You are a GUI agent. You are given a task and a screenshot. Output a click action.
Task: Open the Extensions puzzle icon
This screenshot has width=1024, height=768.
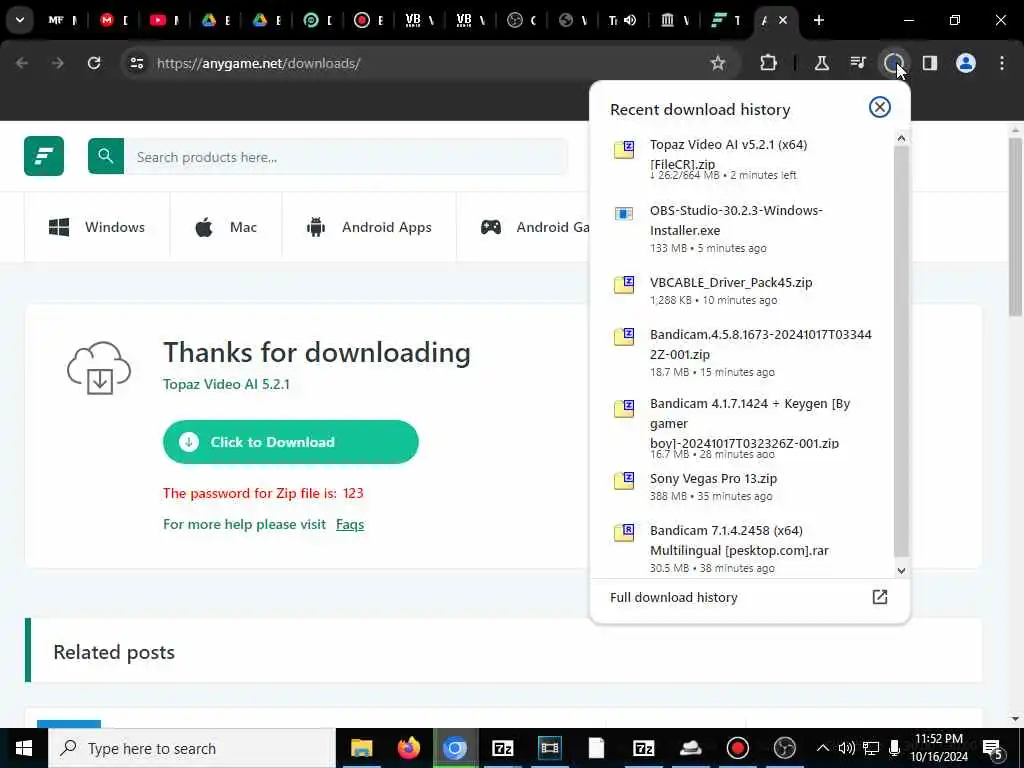(x=769, y=63)
